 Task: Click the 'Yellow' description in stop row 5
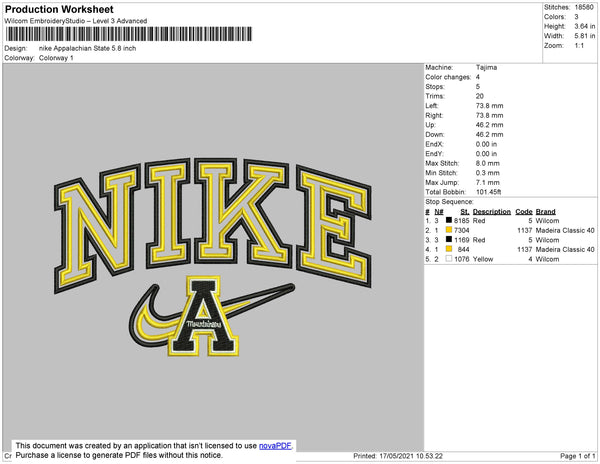483,259
